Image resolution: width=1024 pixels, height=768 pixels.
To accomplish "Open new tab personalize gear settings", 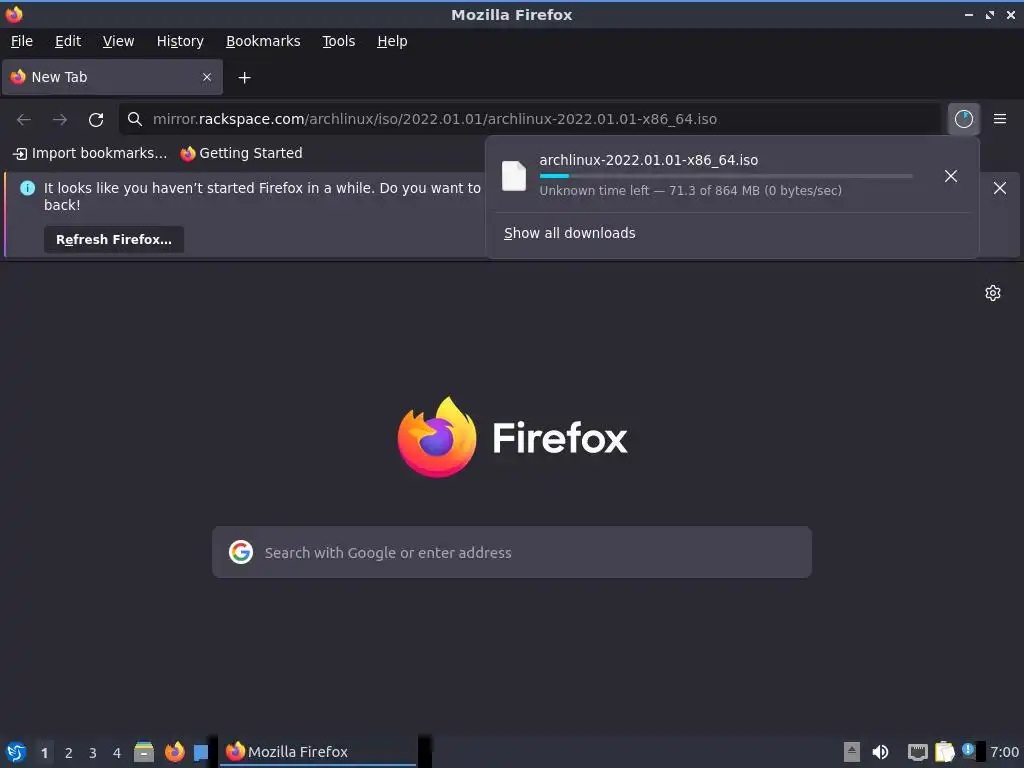I will coord(993,293).
